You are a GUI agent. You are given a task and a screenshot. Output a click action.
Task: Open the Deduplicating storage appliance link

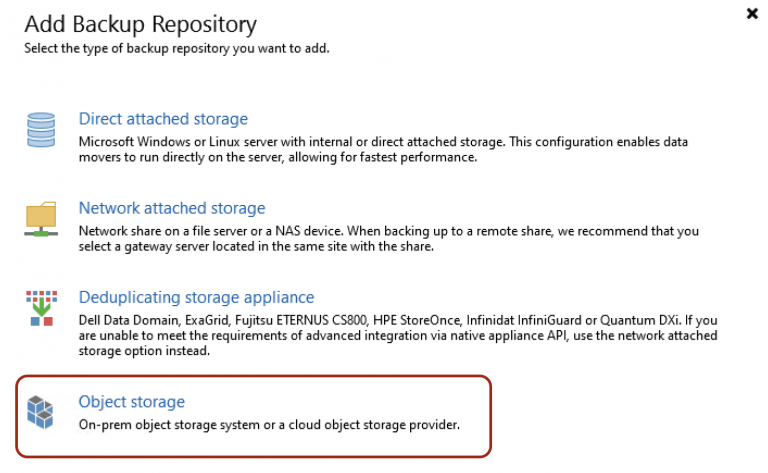click(x=196, y=297)
